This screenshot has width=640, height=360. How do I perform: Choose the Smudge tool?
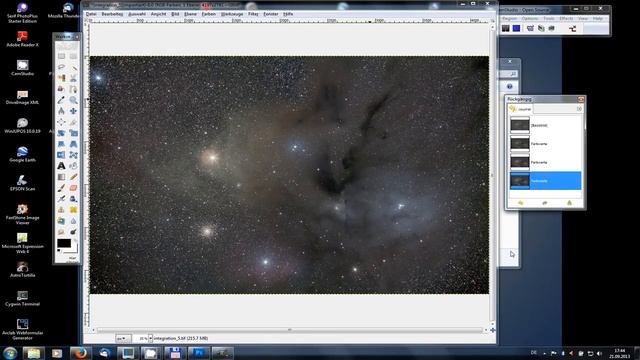pos(61,232)
